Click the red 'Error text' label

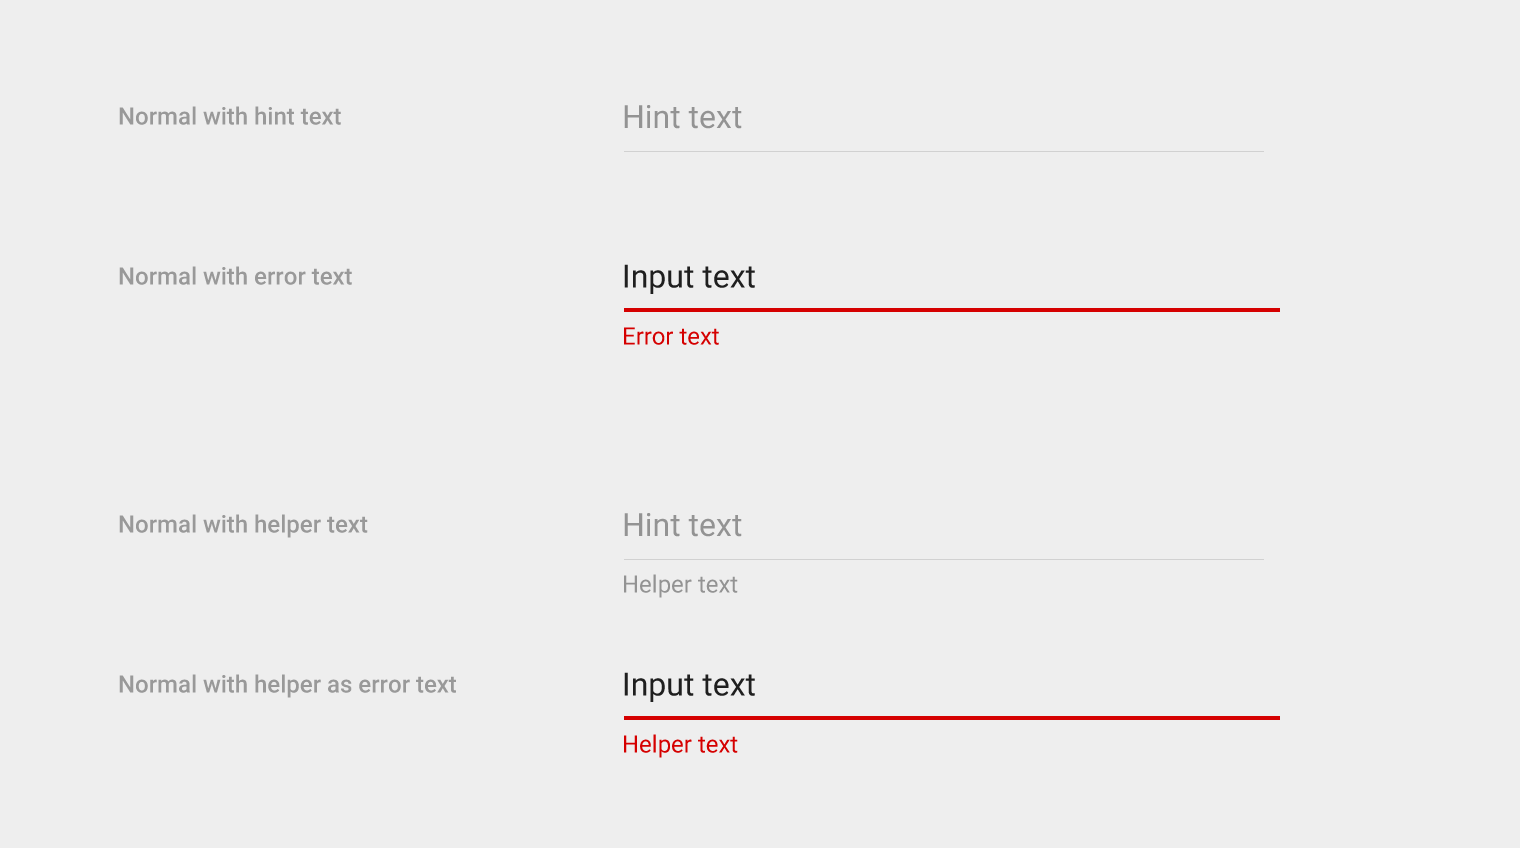point(670,336)
